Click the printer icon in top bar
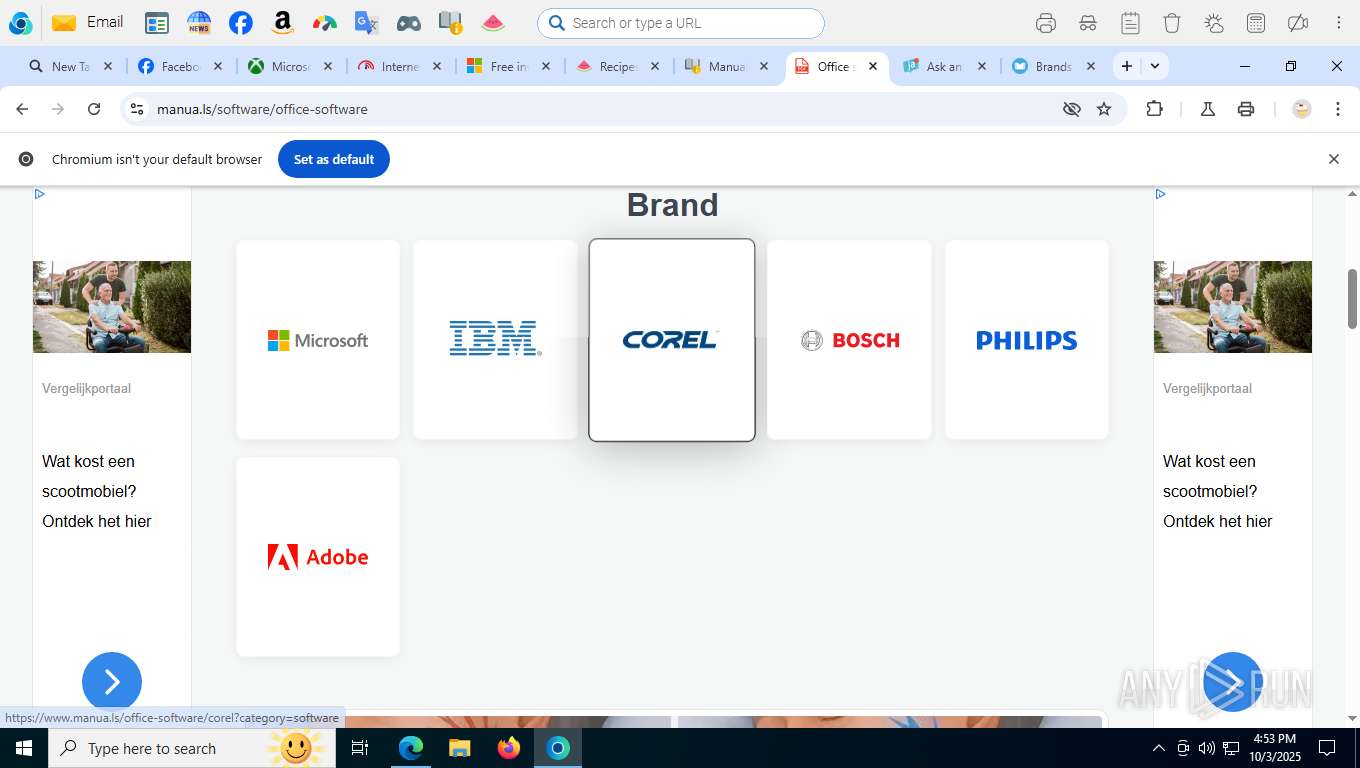This screenshot has height=768, width=1360. pos(1046,23)
